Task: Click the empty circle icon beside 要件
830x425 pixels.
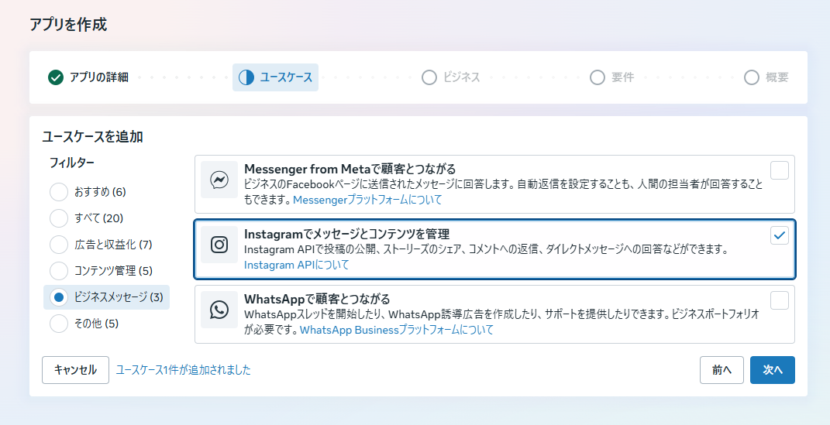Action: (x=598, y=77)
